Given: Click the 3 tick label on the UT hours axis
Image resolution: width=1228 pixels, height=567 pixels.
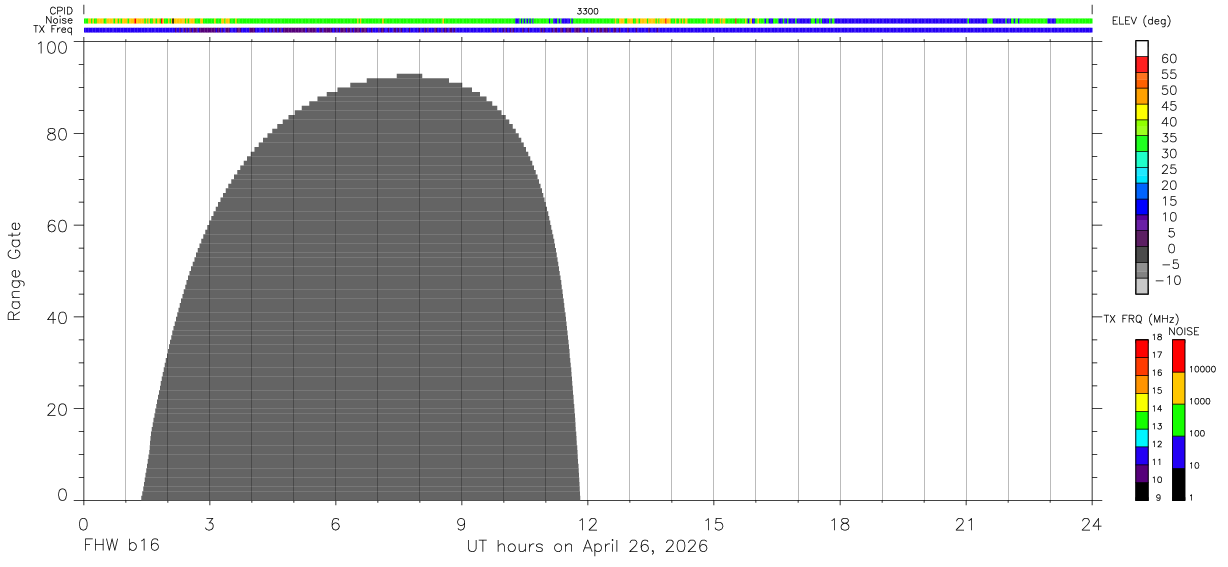Looking at the screenshot, I should click(x=209, y=523).
